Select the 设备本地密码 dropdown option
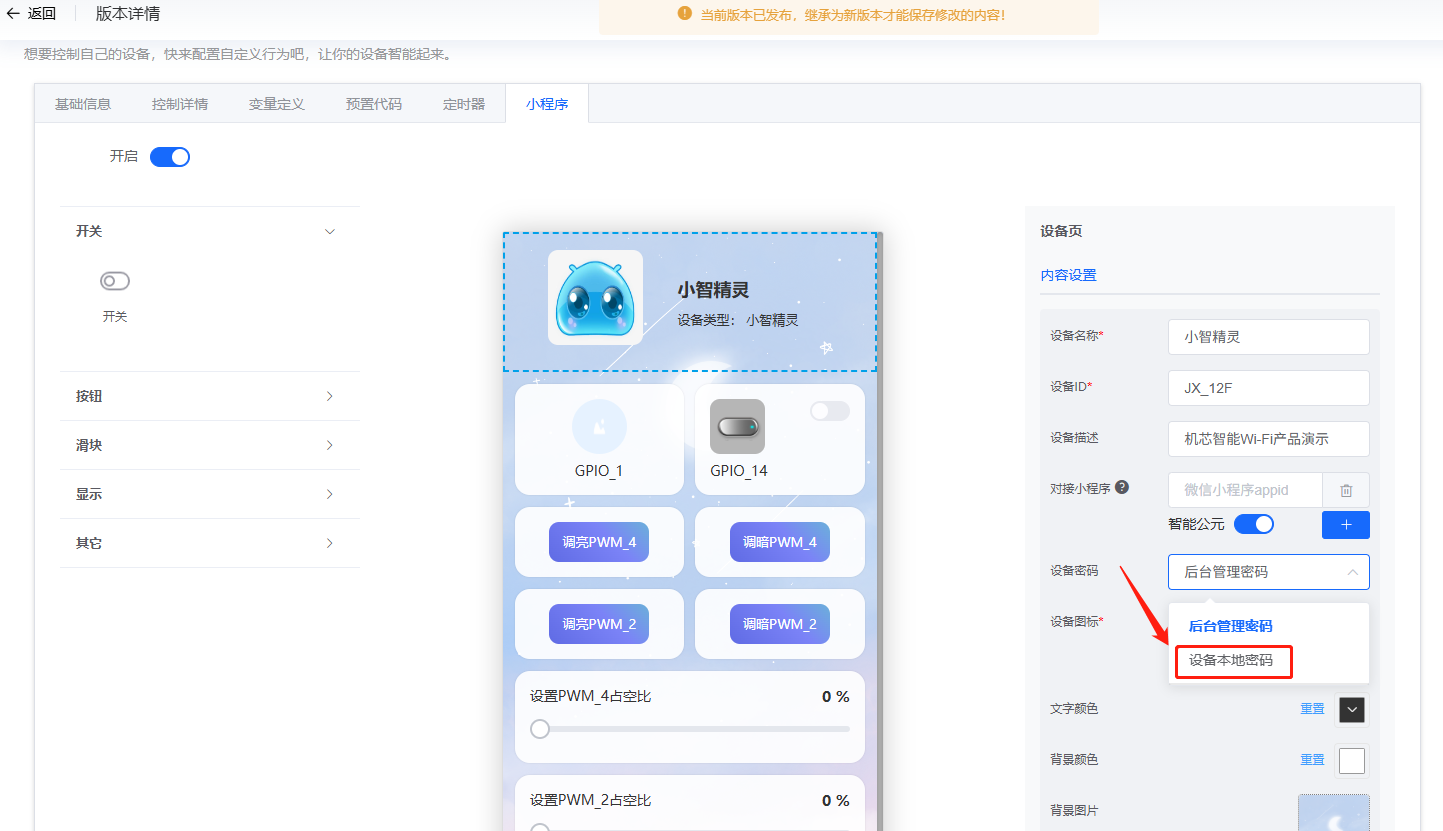The width and height of the screenshot is (1443, 831). tap(1232, 661)
